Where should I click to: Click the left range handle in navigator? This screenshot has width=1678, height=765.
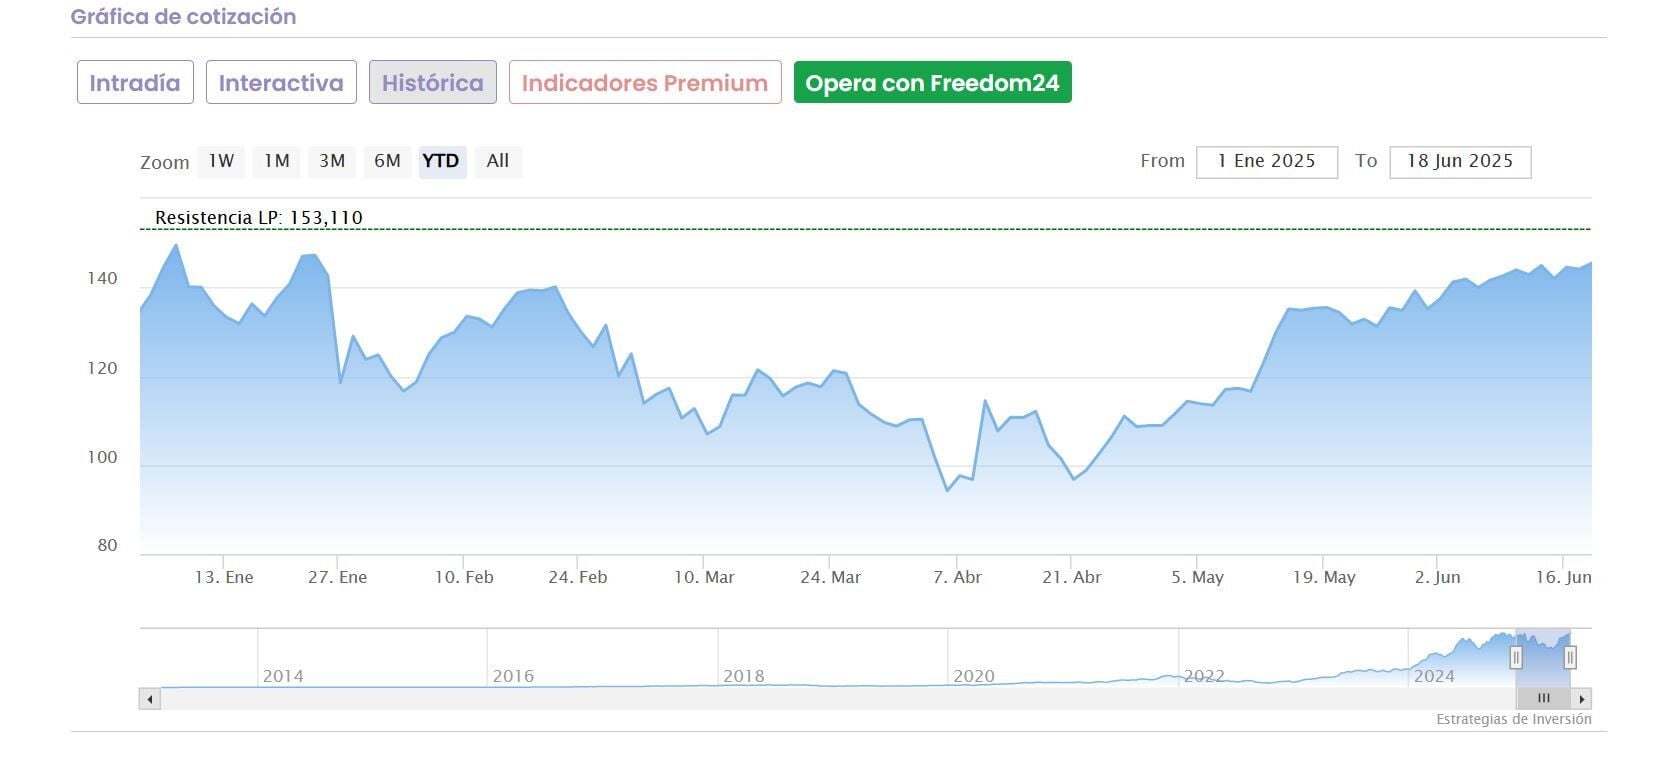coord(1516,657)
